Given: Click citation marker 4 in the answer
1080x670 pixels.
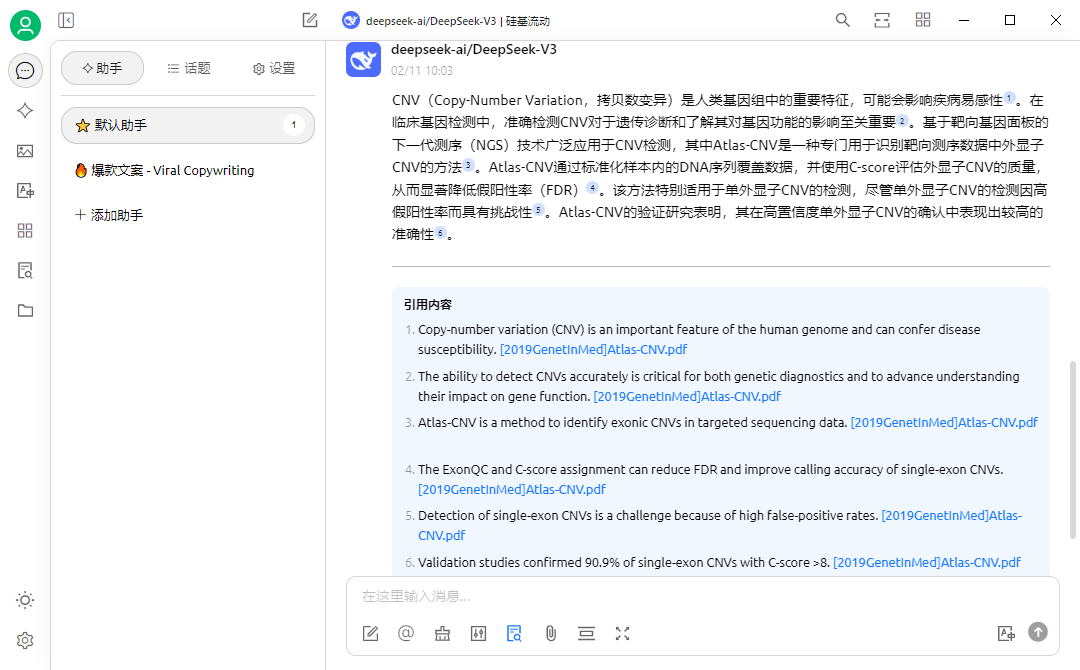Looking at the screenshot, I should pos(592,187).
